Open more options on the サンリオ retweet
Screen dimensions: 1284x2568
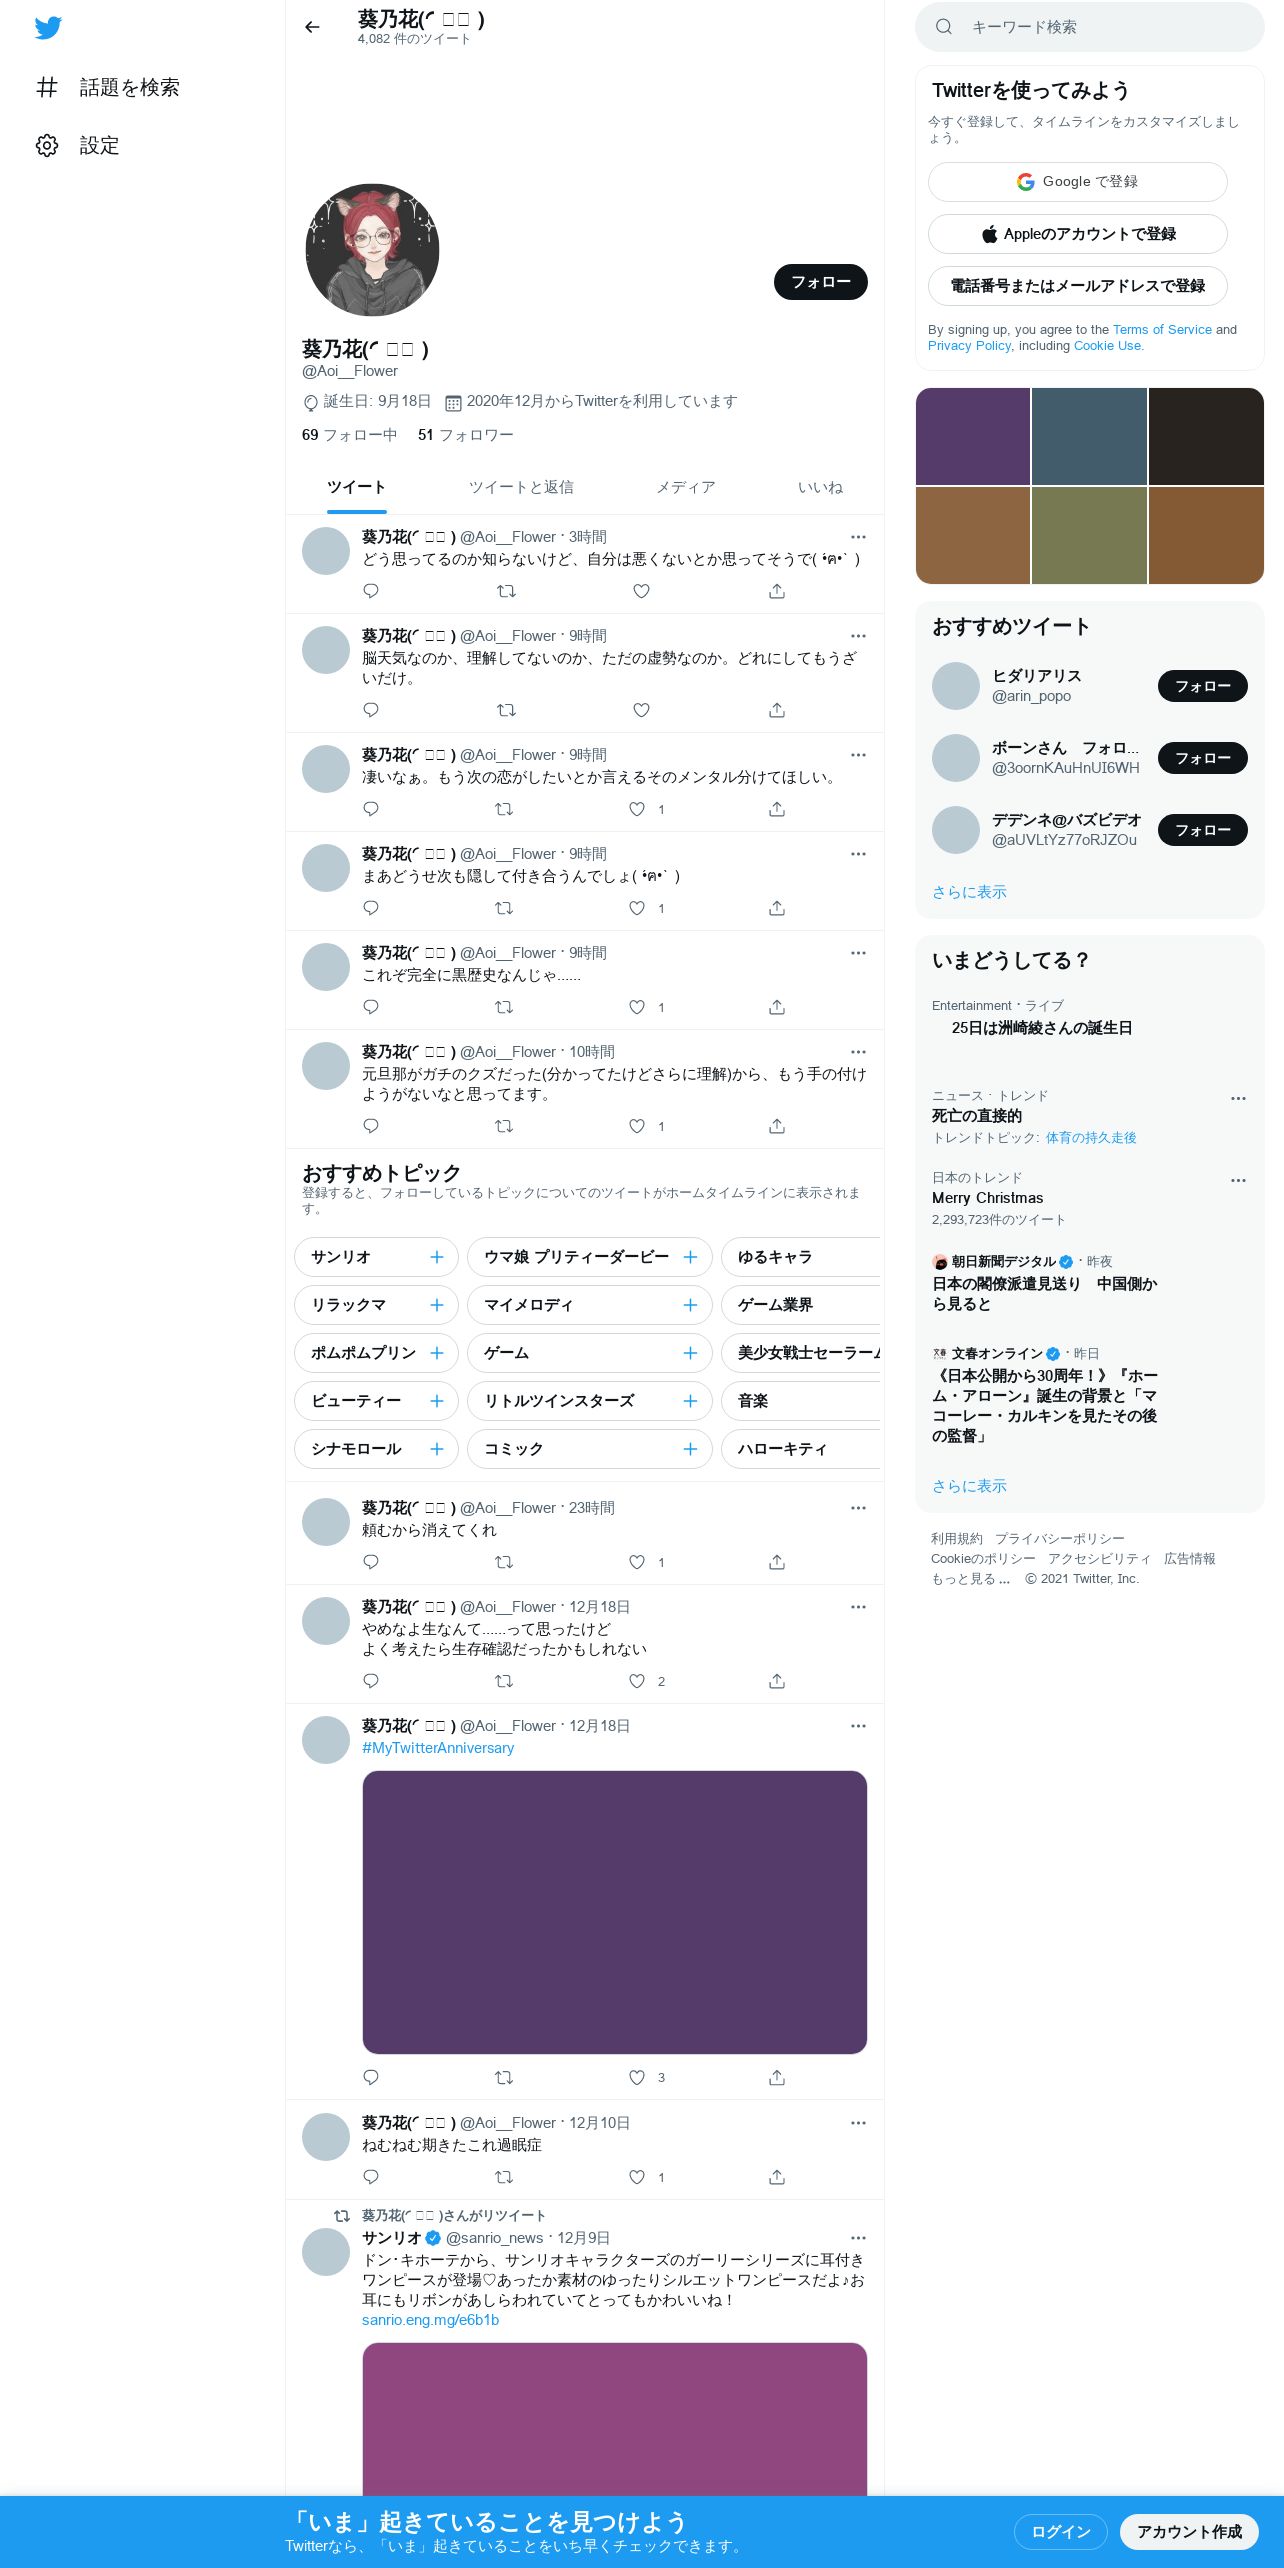point(858,2238)
